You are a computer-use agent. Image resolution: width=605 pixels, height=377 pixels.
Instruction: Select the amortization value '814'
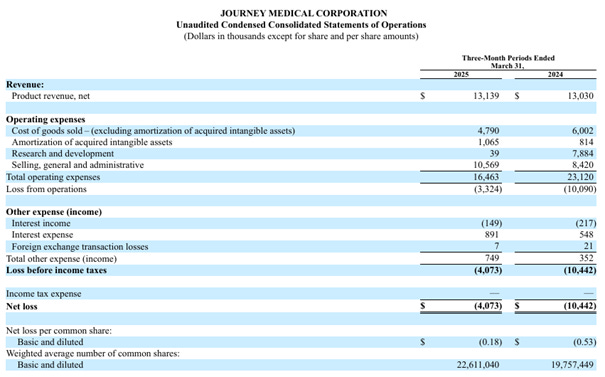coord(586,142)
